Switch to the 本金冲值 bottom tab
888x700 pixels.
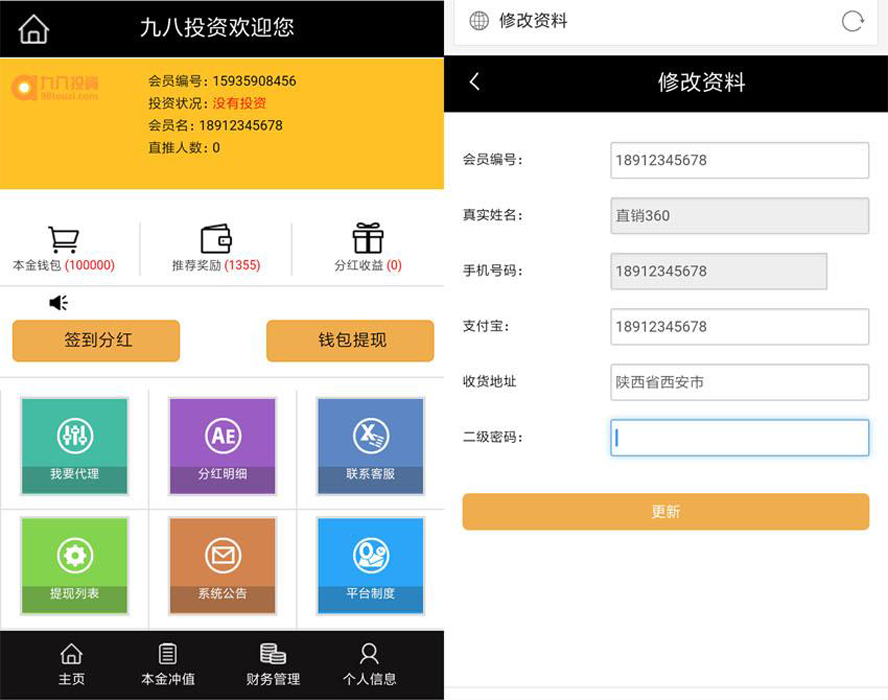[x=168, y=664]
